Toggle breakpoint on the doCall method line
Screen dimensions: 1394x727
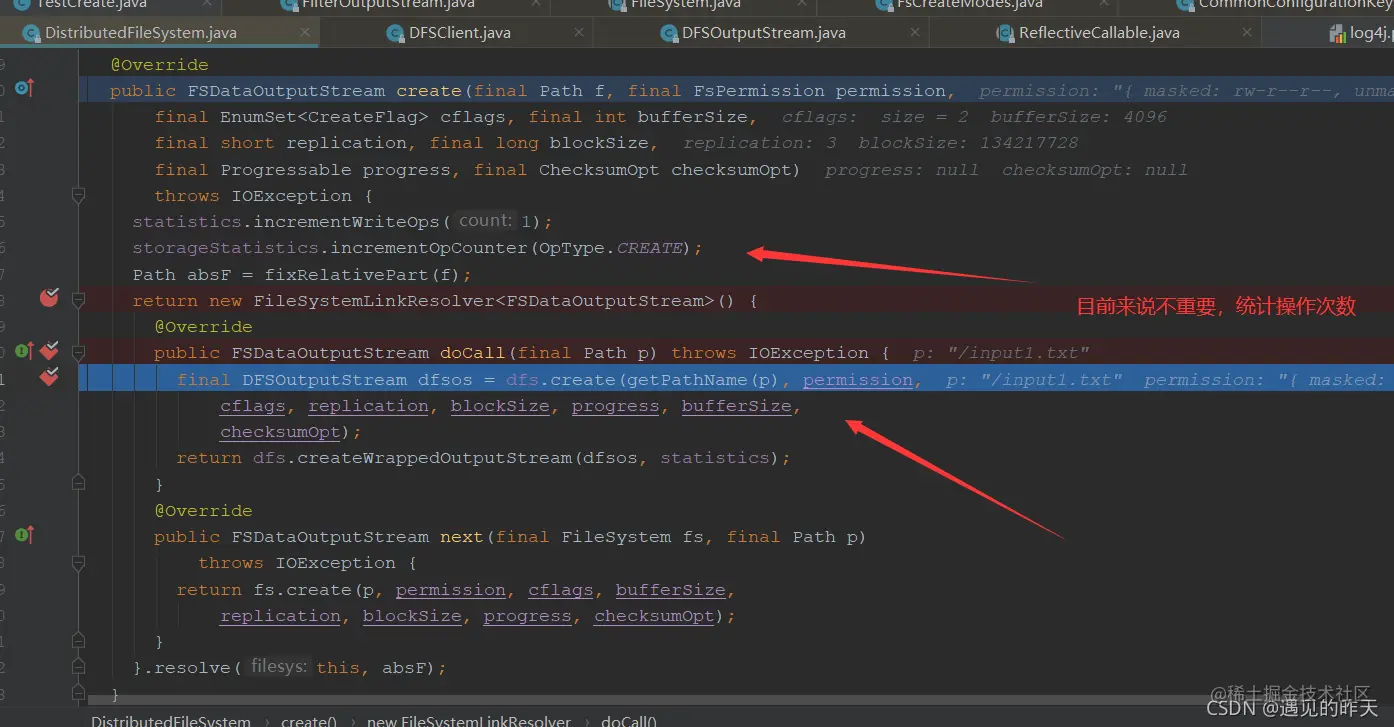click(49, 350)
